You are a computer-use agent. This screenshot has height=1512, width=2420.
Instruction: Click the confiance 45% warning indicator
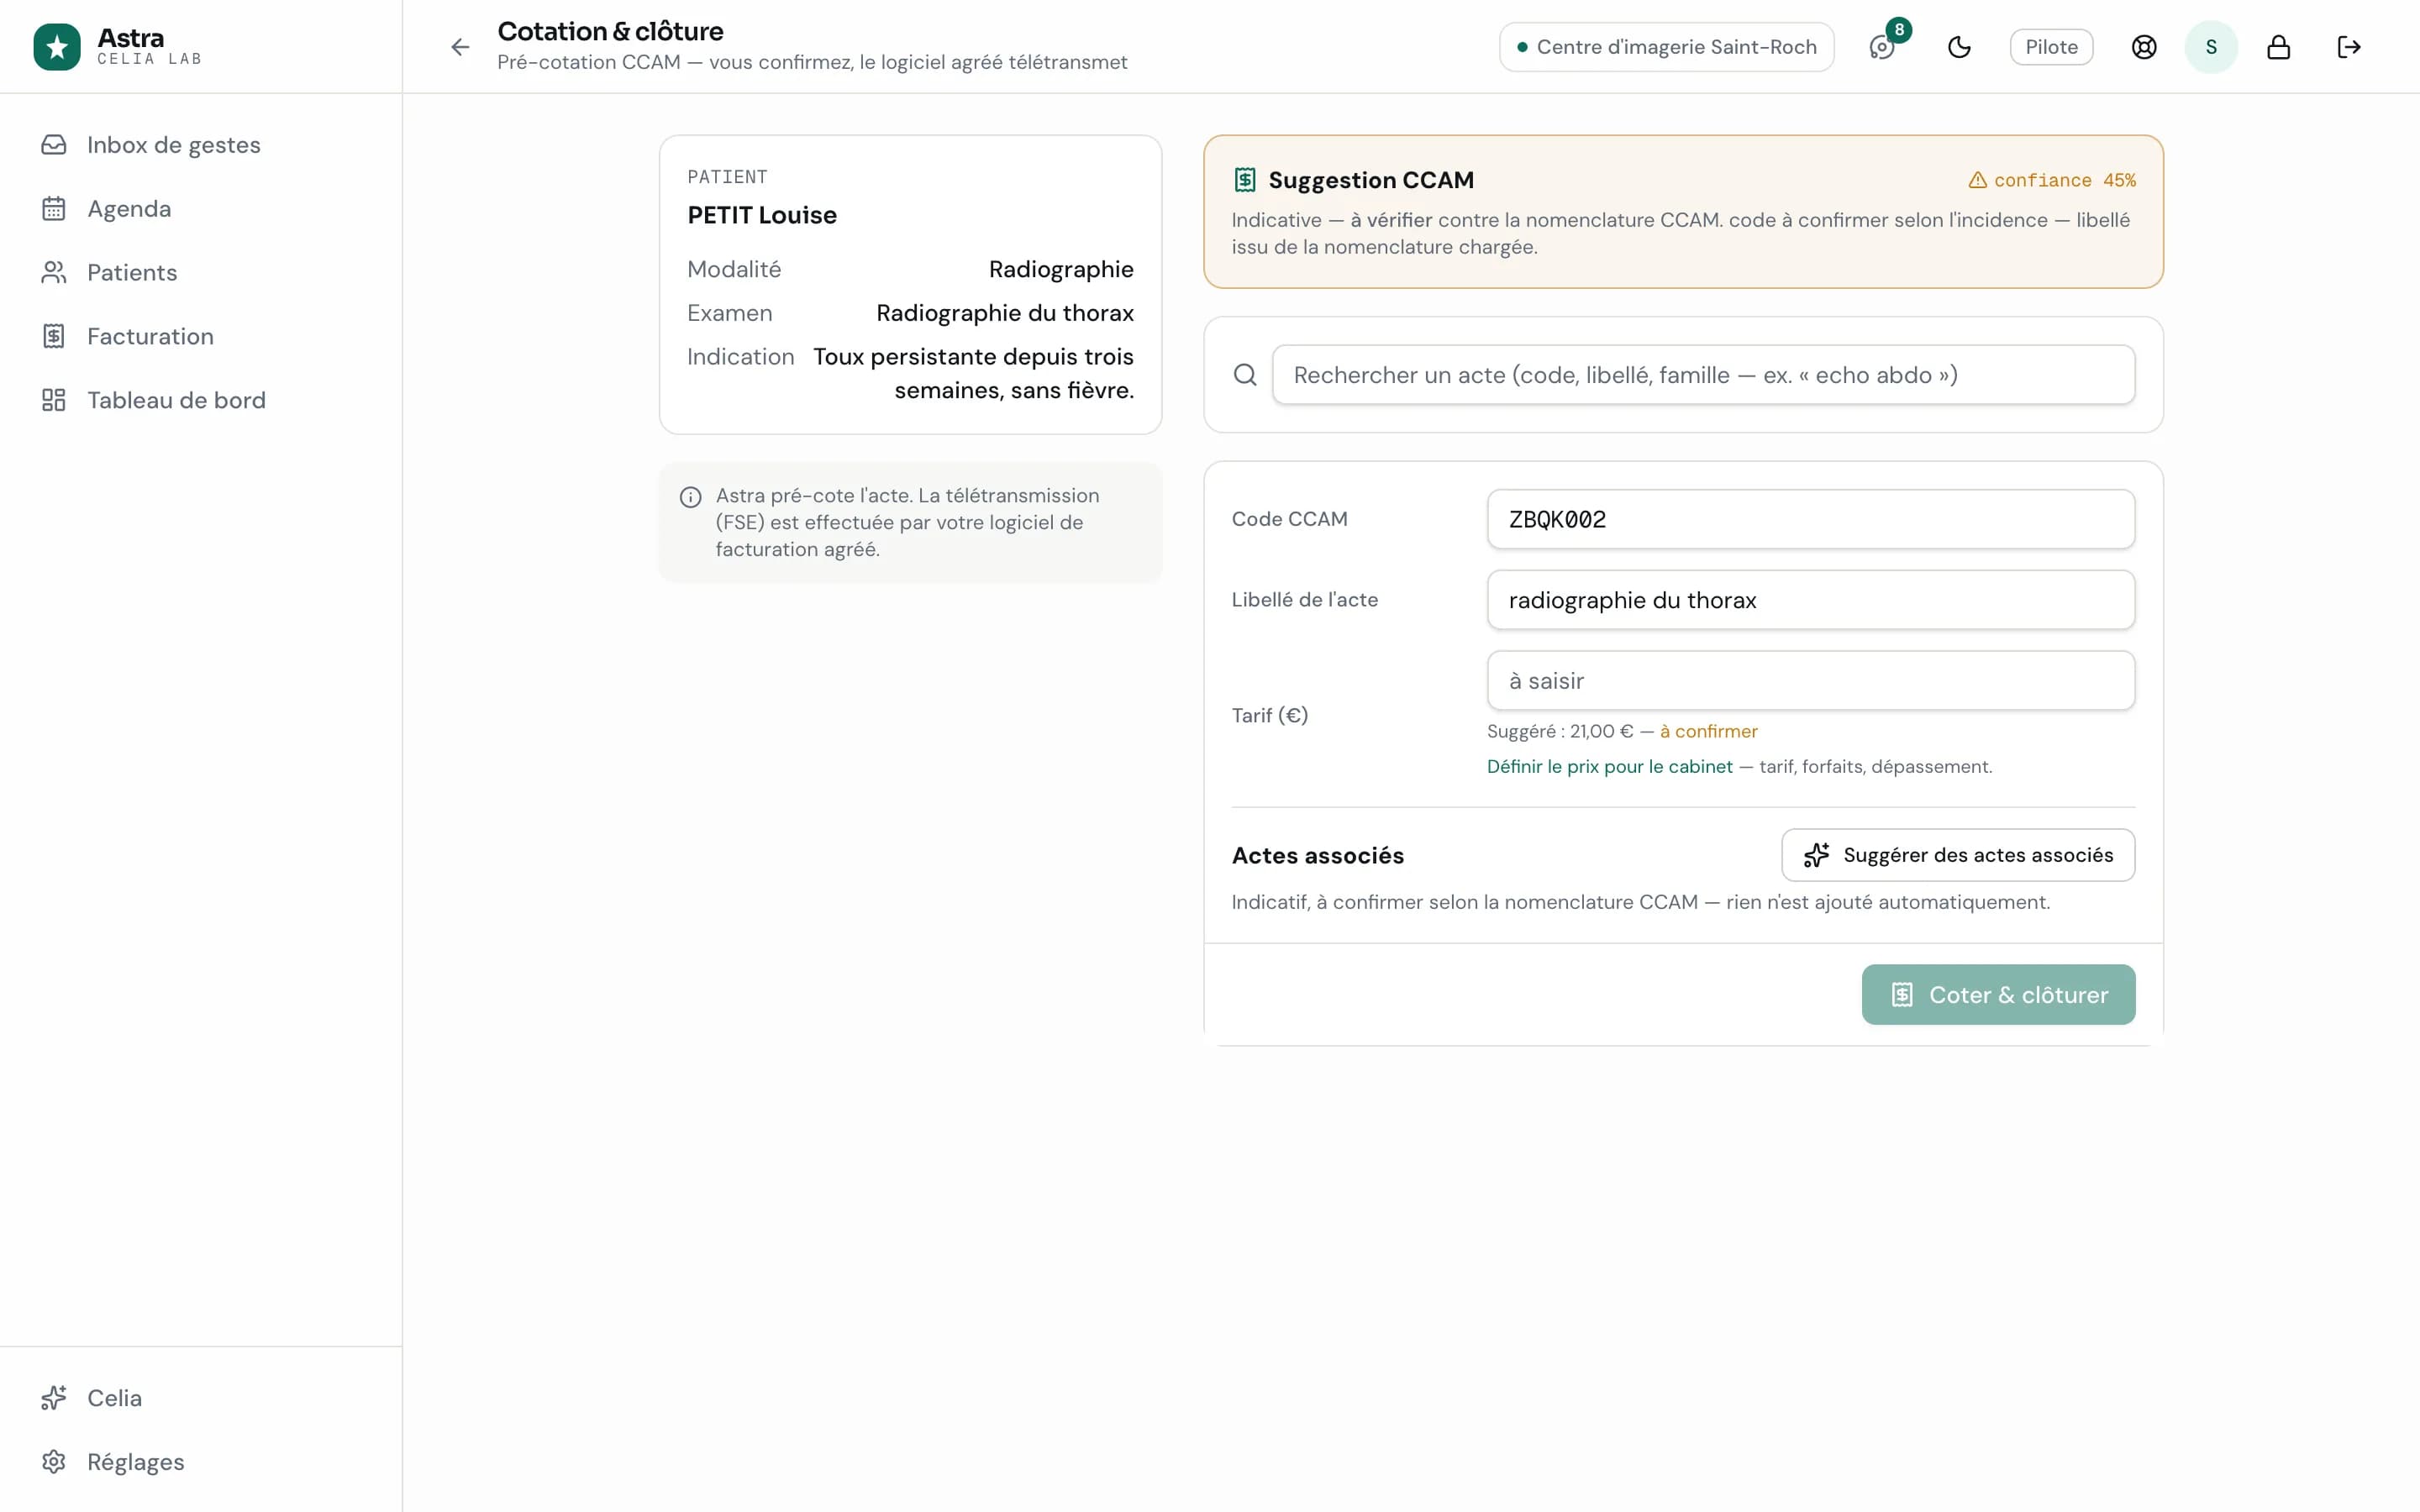click(2051, 180)
